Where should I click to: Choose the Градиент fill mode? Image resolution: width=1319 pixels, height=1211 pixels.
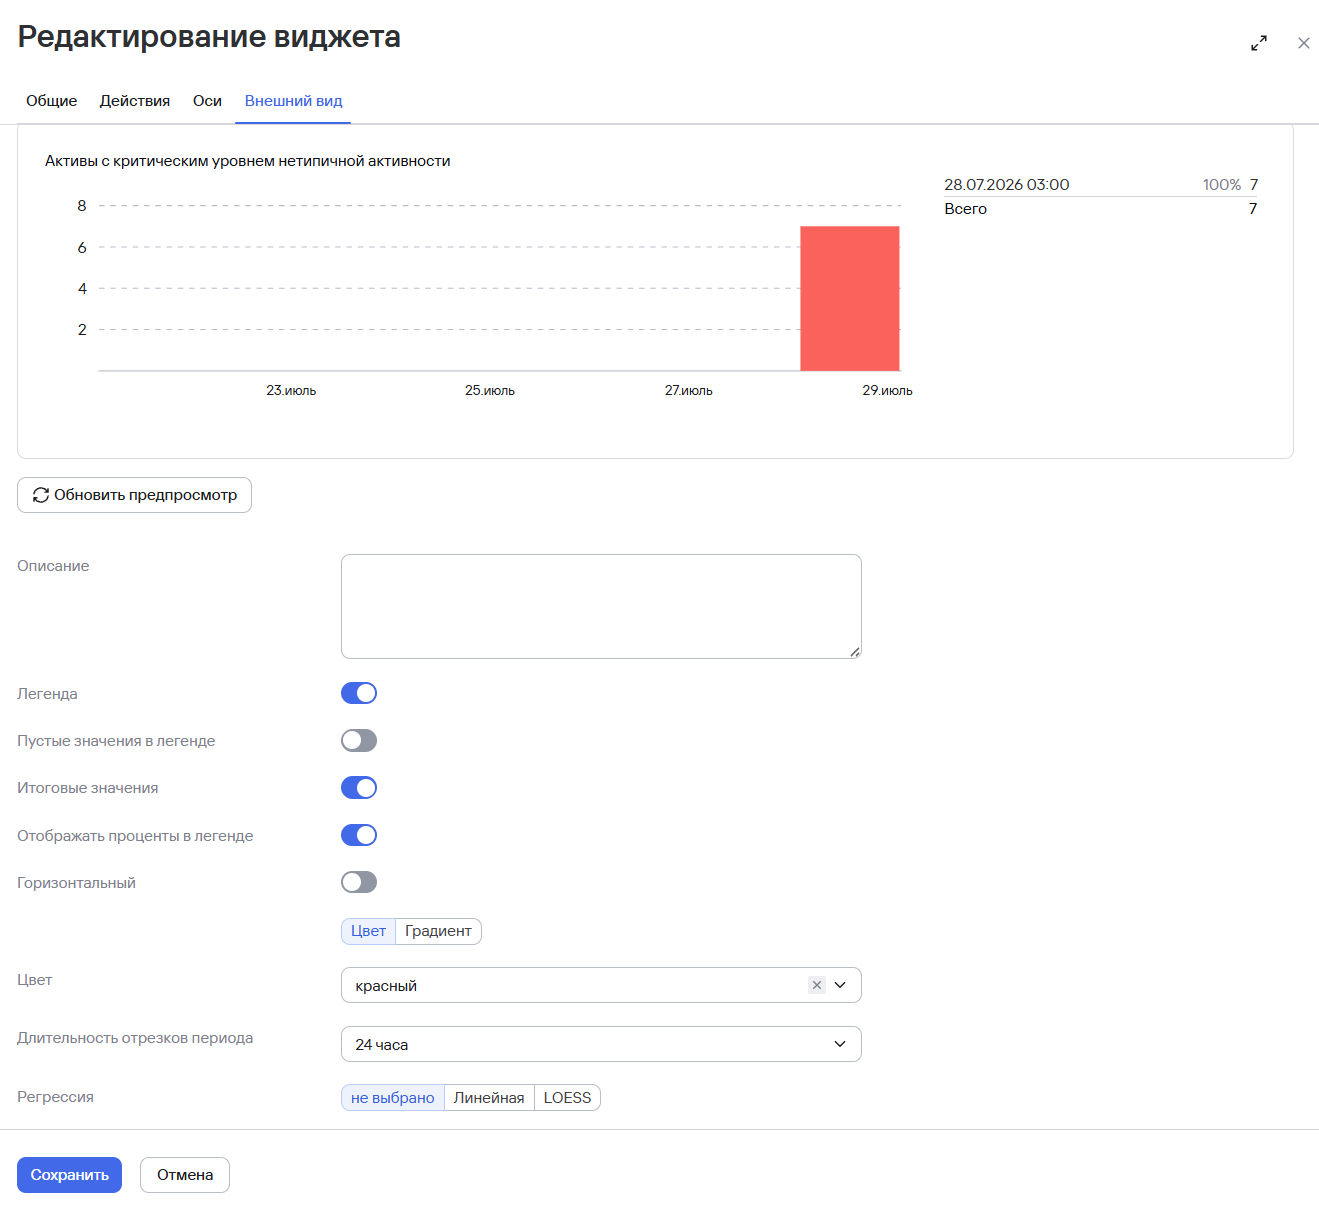click(x=438, y=931)
